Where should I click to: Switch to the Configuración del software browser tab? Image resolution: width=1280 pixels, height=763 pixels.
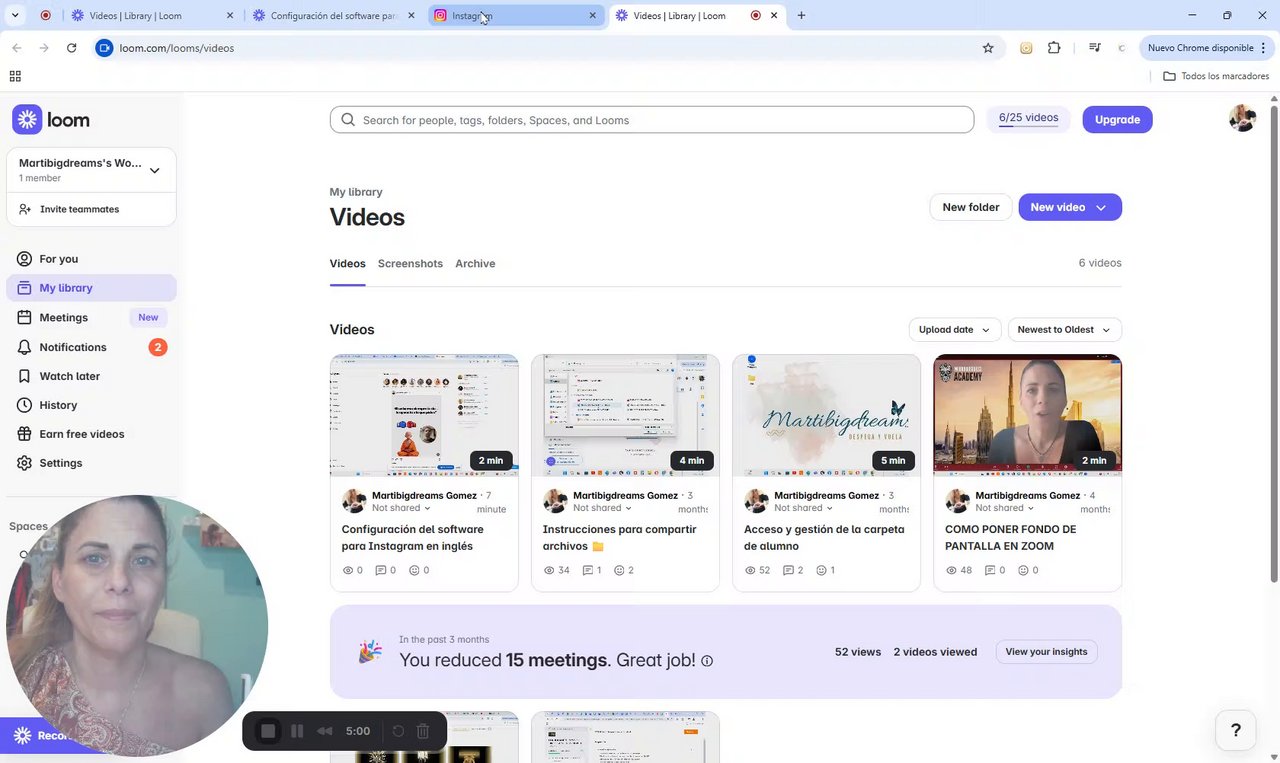335,16
